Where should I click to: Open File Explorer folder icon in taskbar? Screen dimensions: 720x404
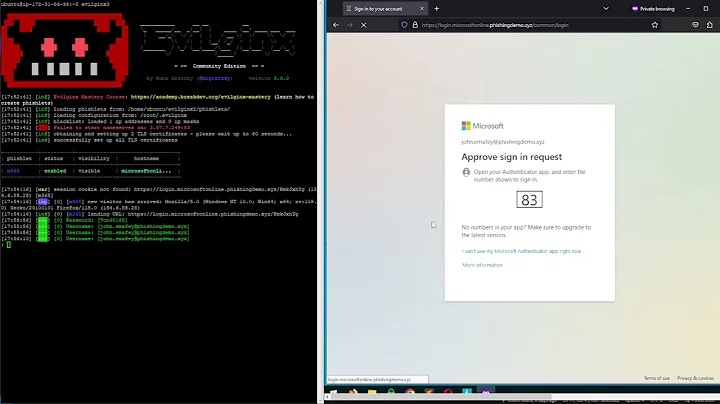372,392
